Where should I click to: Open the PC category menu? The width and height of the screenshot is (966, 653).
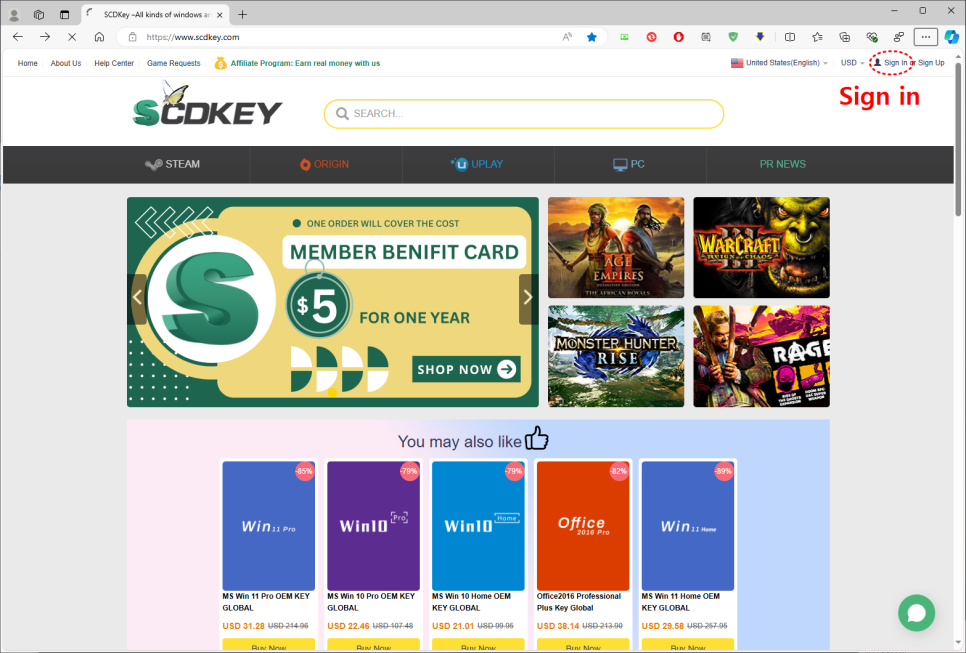(x=628, y=164)
